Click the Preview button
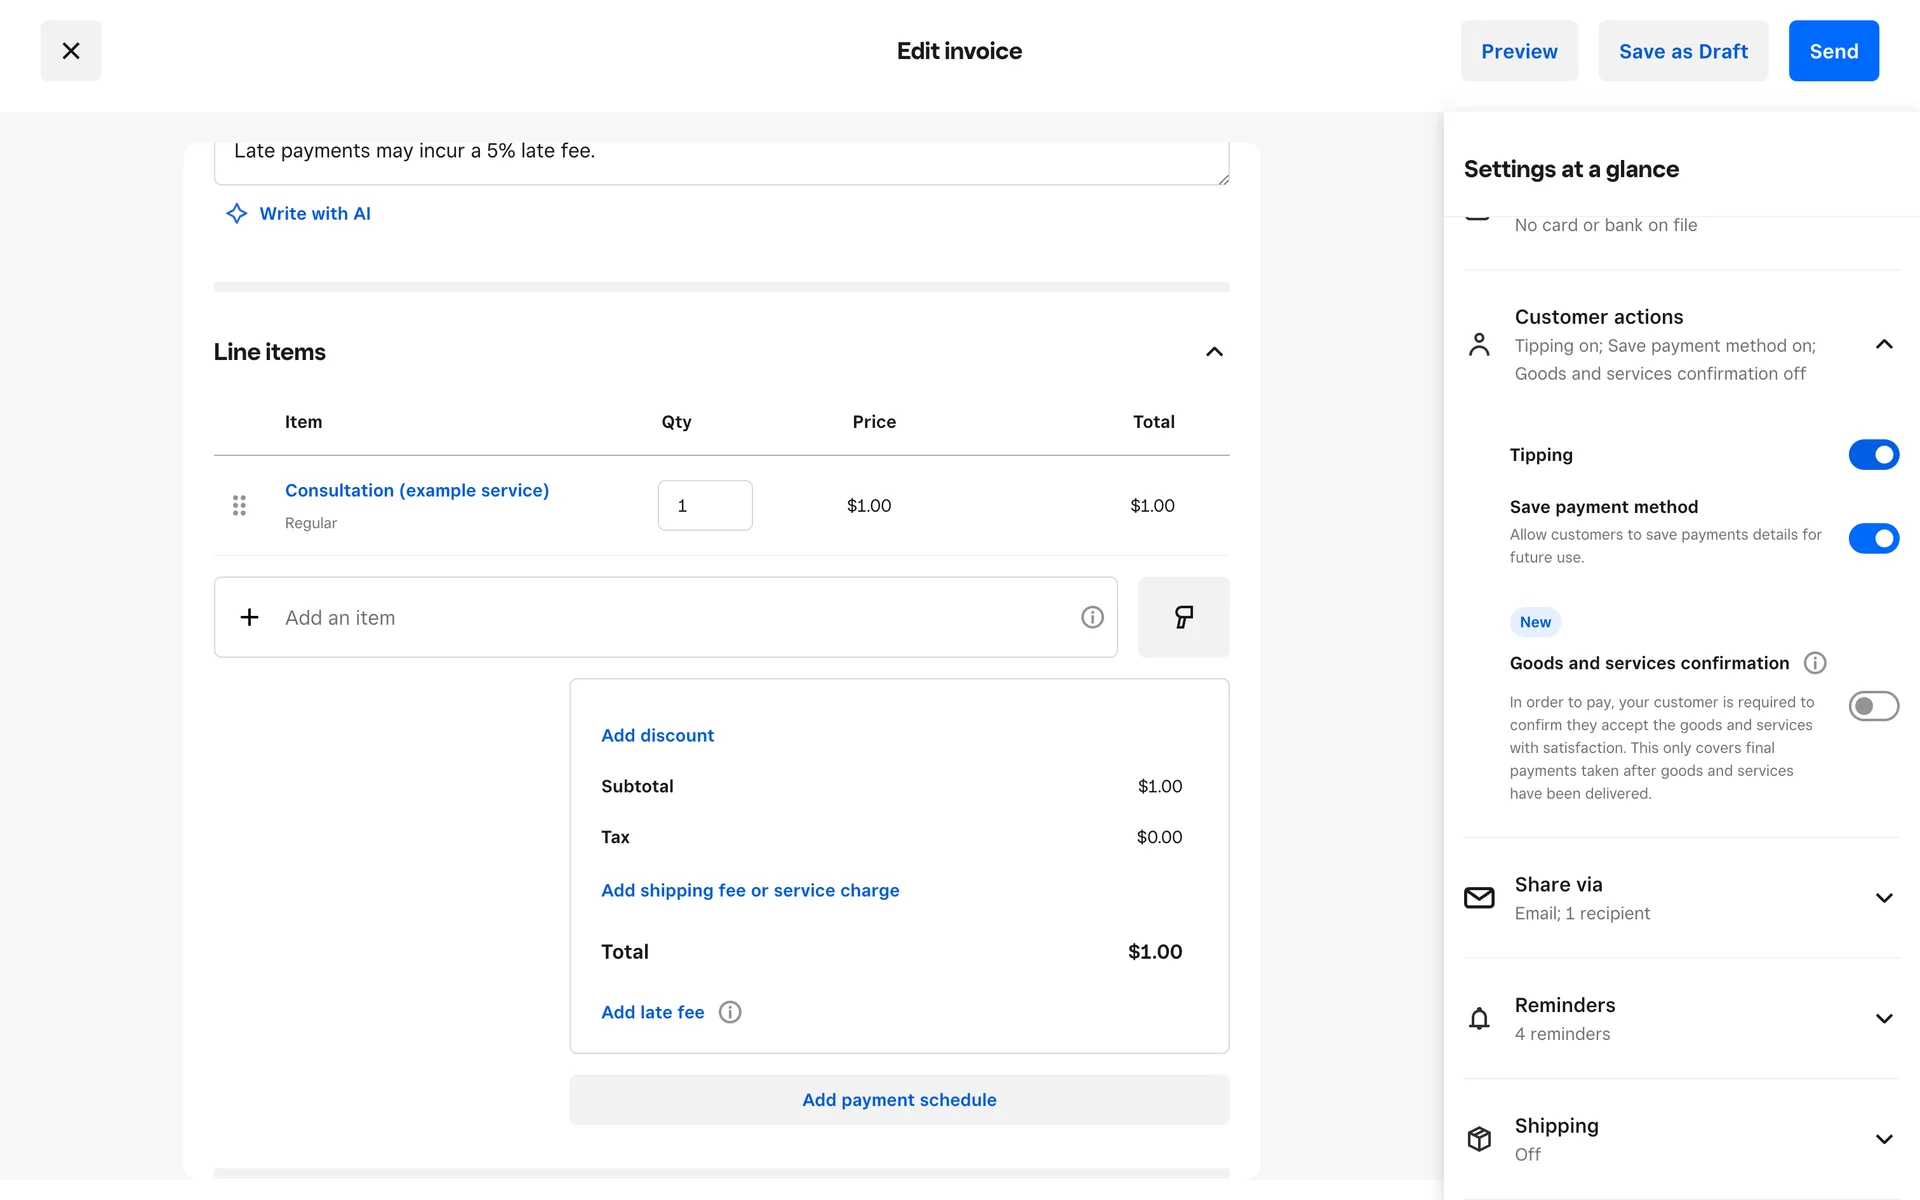1920x1200 pixels. click(1518, 51)
